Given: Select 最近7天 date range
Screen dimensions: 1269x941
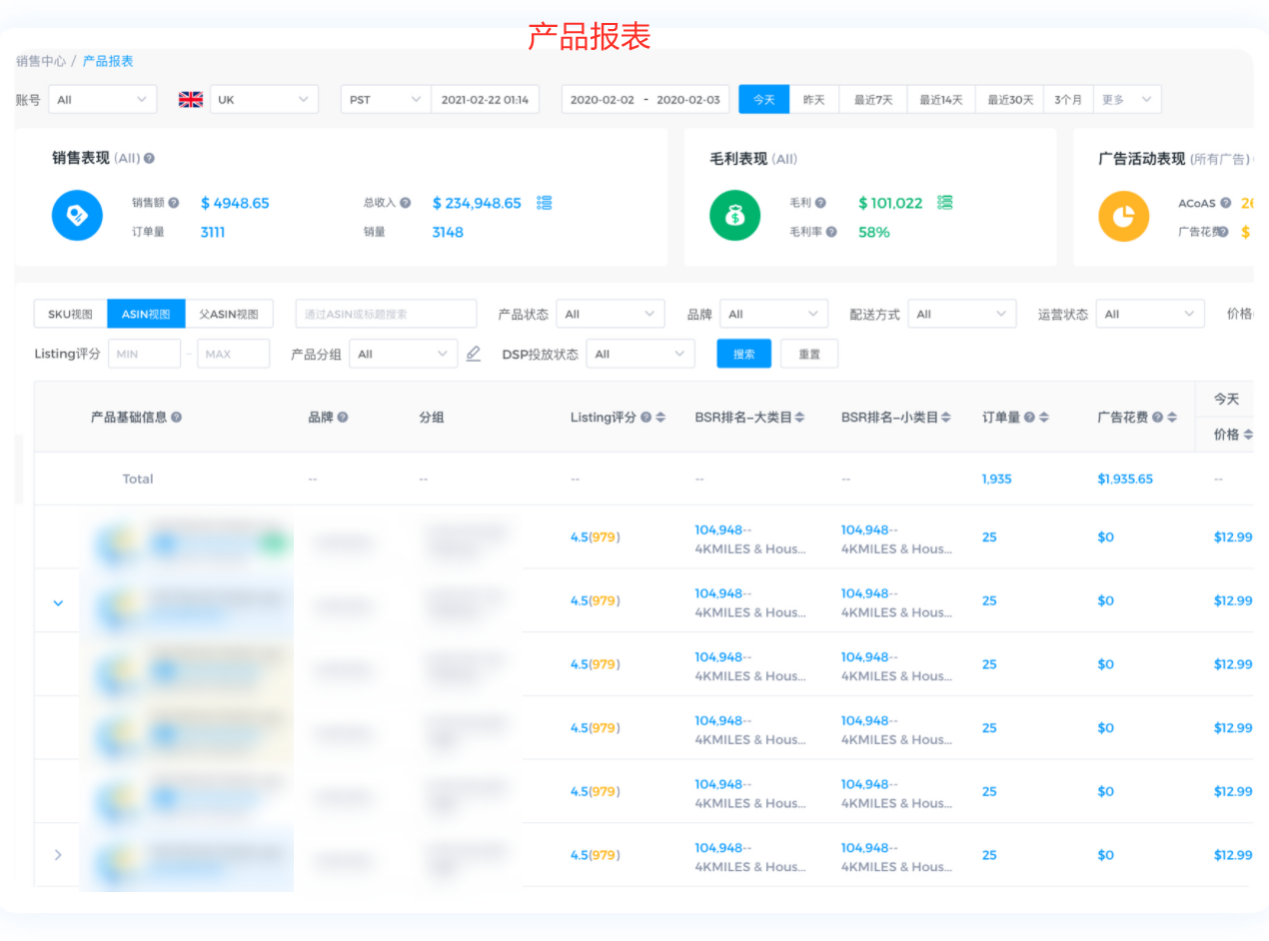Looking at the screenshot, I should 872,99.
